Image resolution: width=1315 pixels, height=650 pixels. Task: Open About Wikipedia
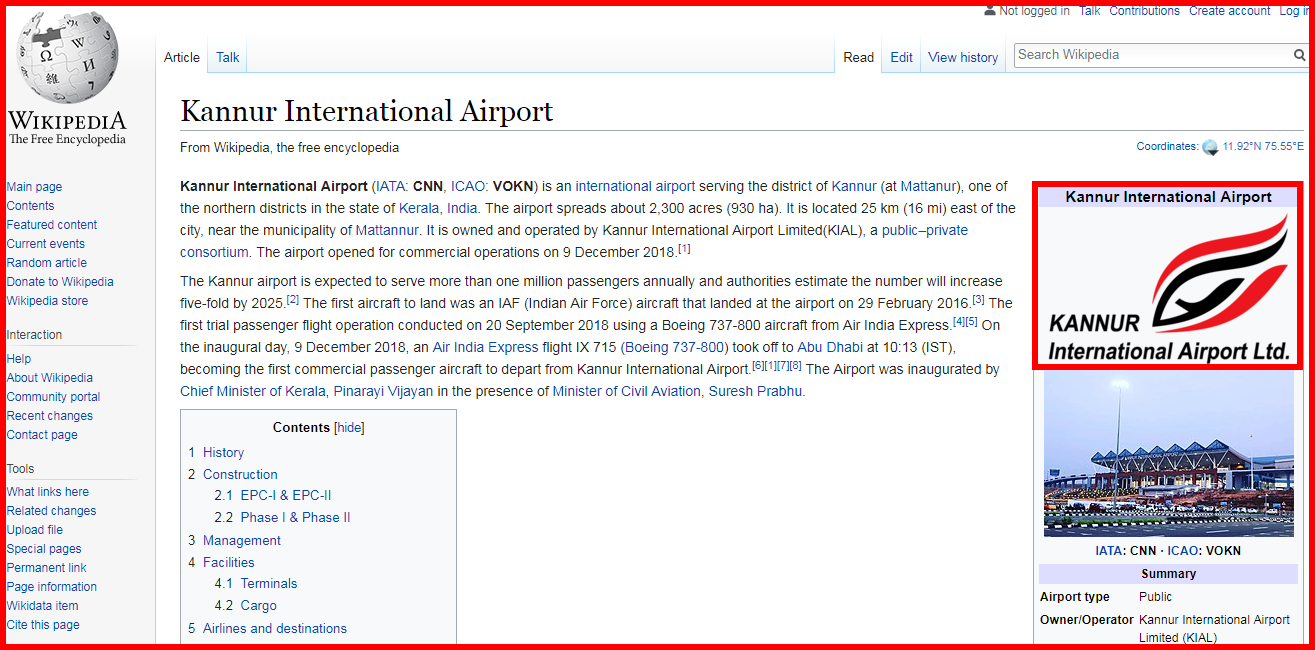pos(50,378)
